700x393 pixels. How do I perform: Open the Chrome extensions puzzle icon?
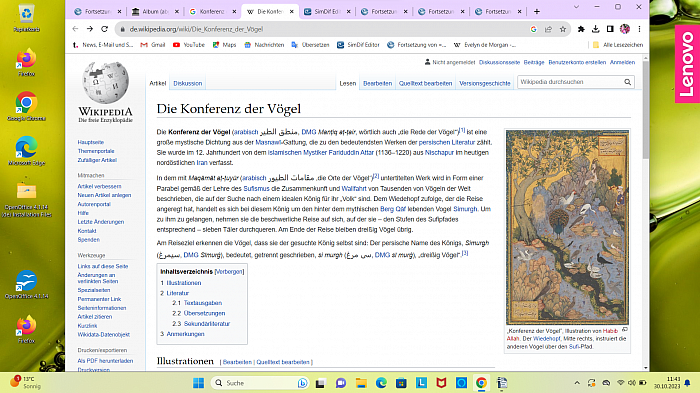(x=581, y=29)
